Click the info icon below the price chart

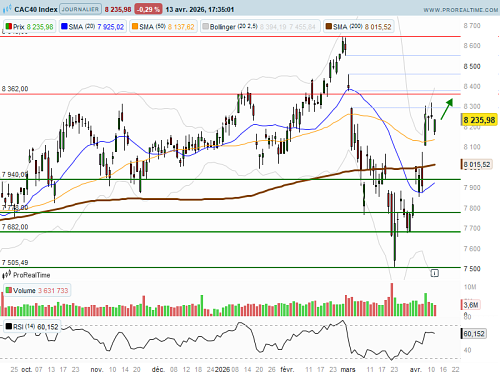[x=434, y=273]
